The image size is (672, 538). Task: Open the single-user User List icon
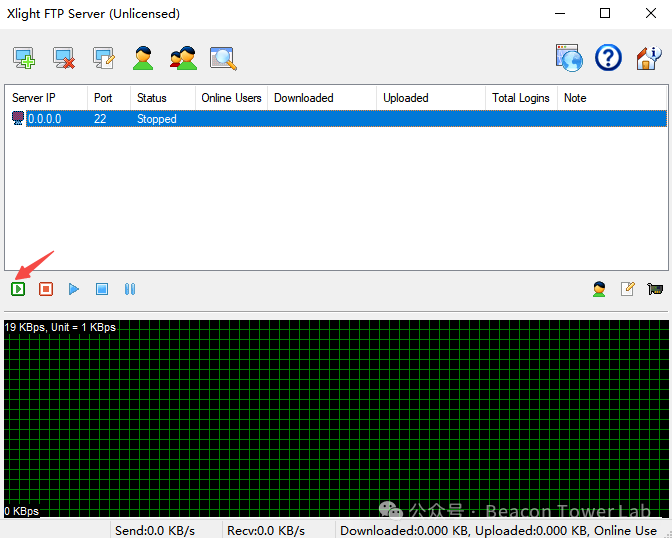click(x=143, y=58)
